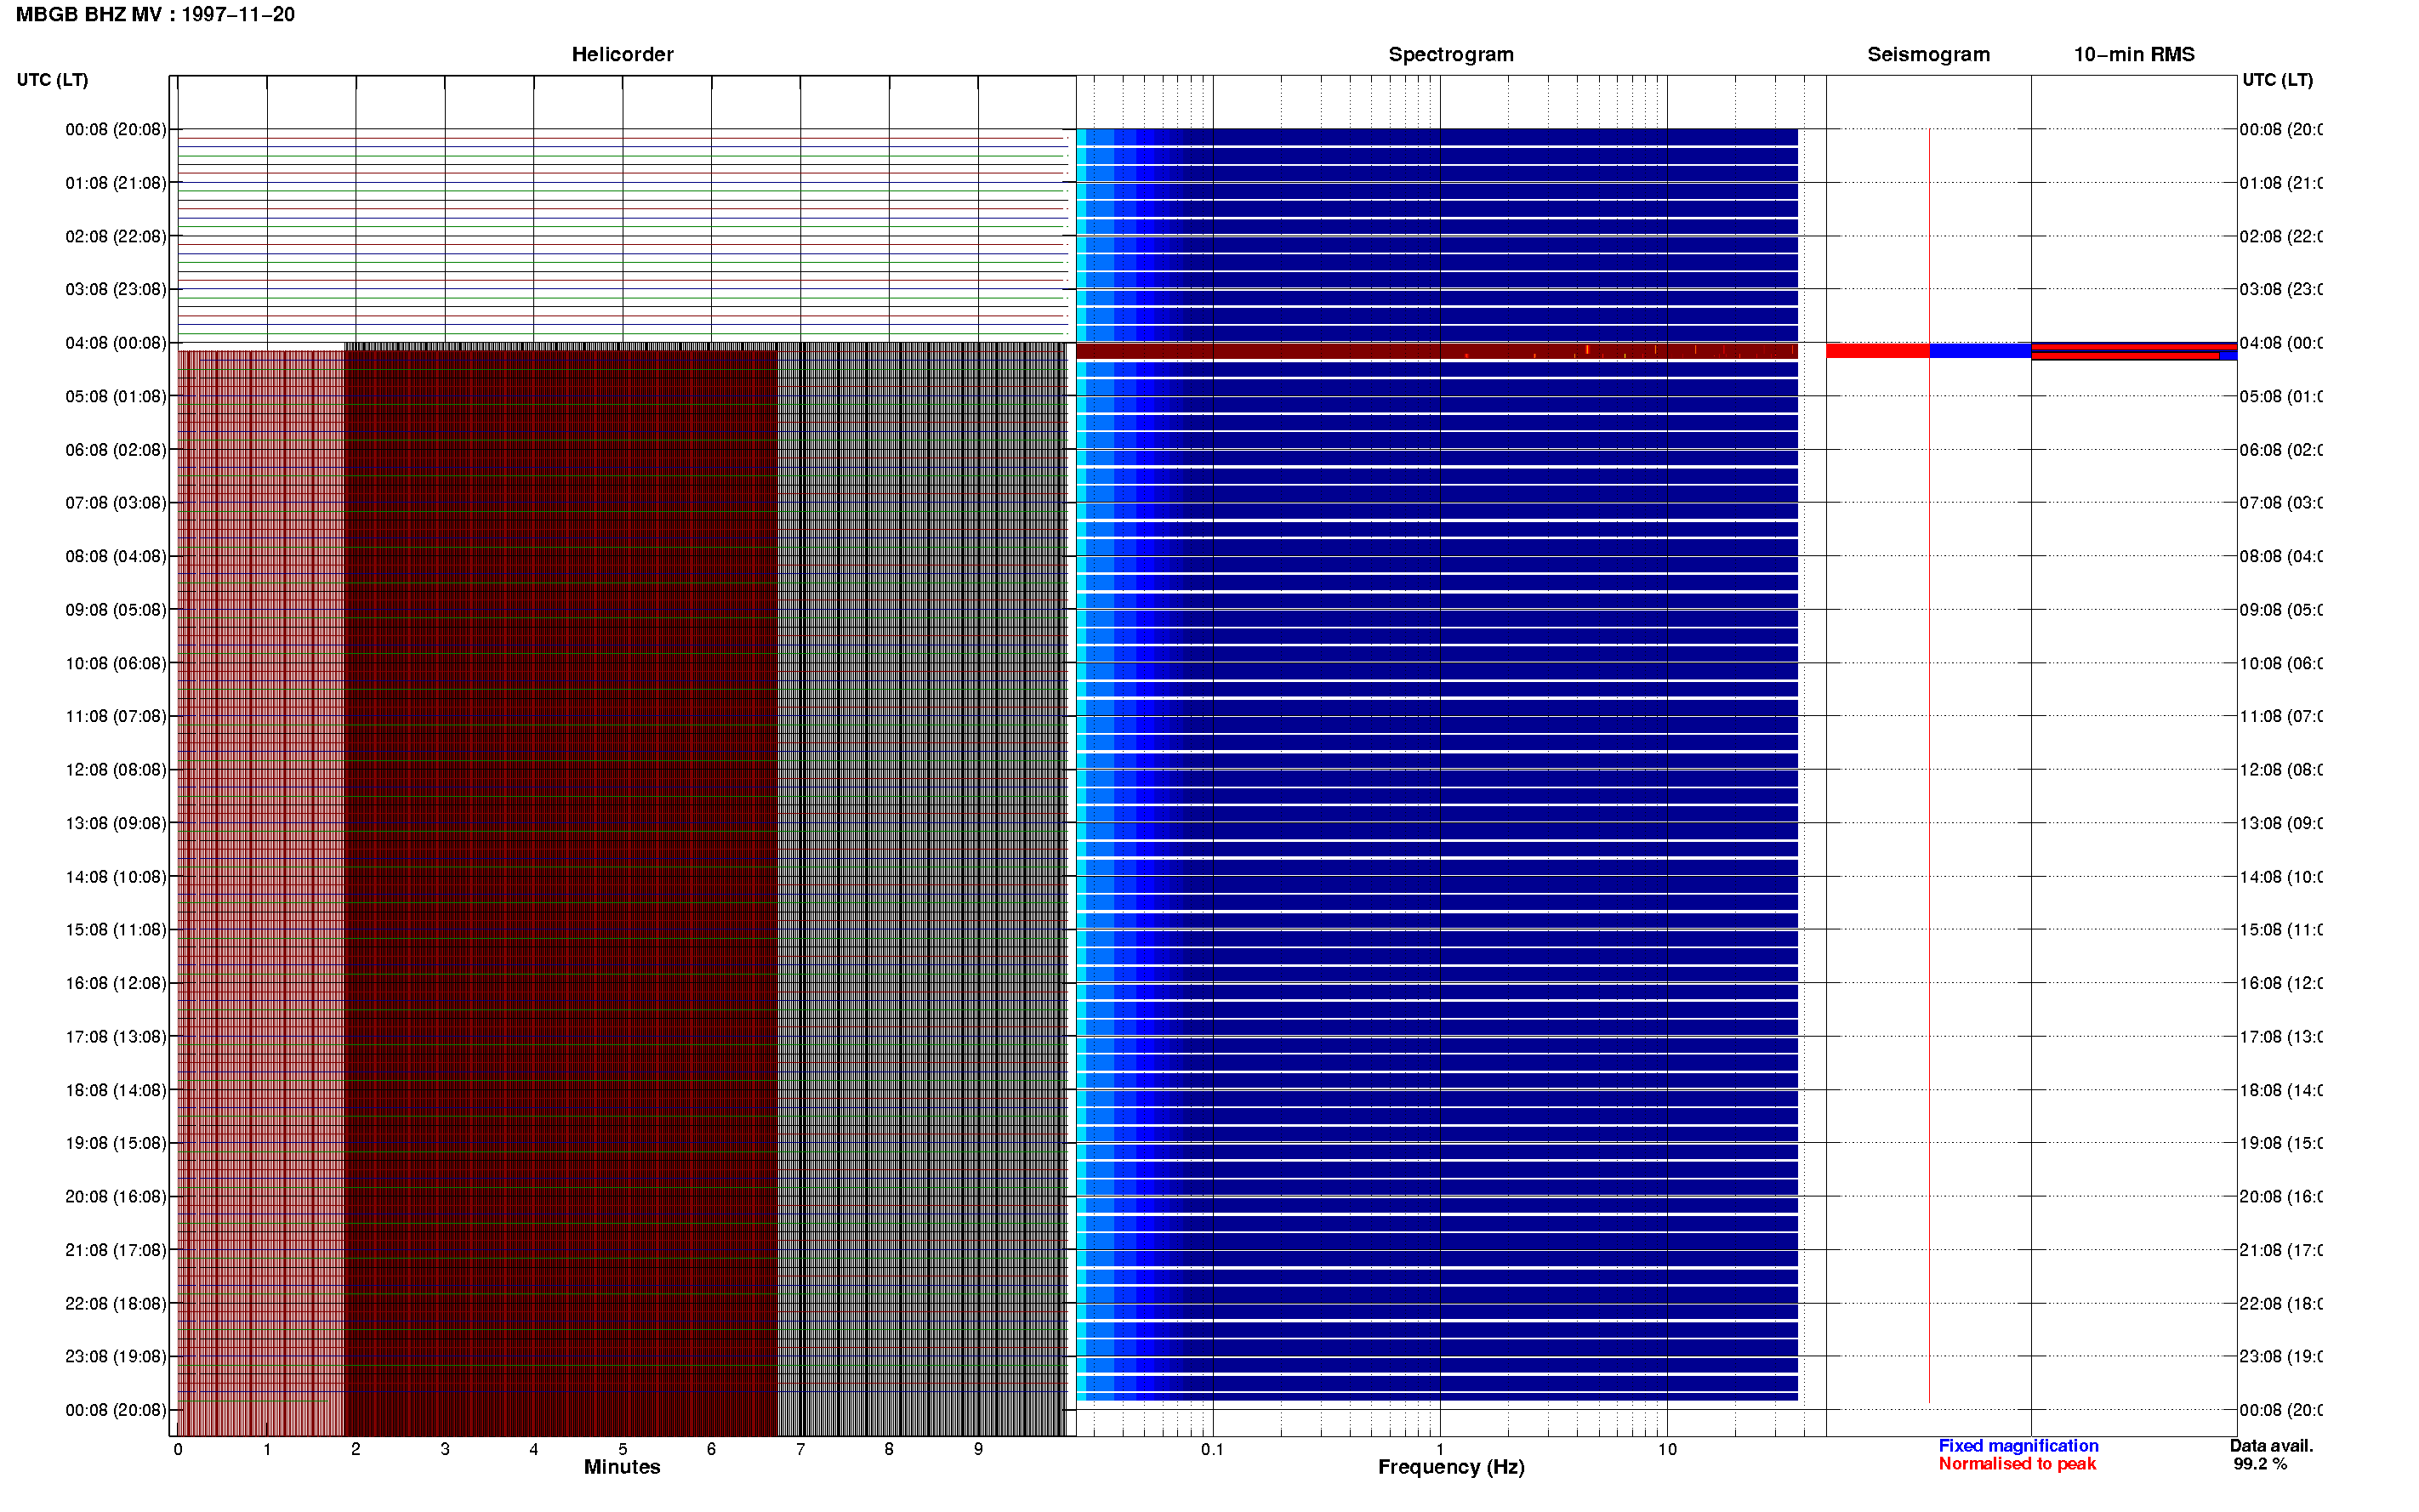This screenshot has height=1512, width=2419.
Task: Click the blue seismogram bar at 04:08
Action: 1980,351
